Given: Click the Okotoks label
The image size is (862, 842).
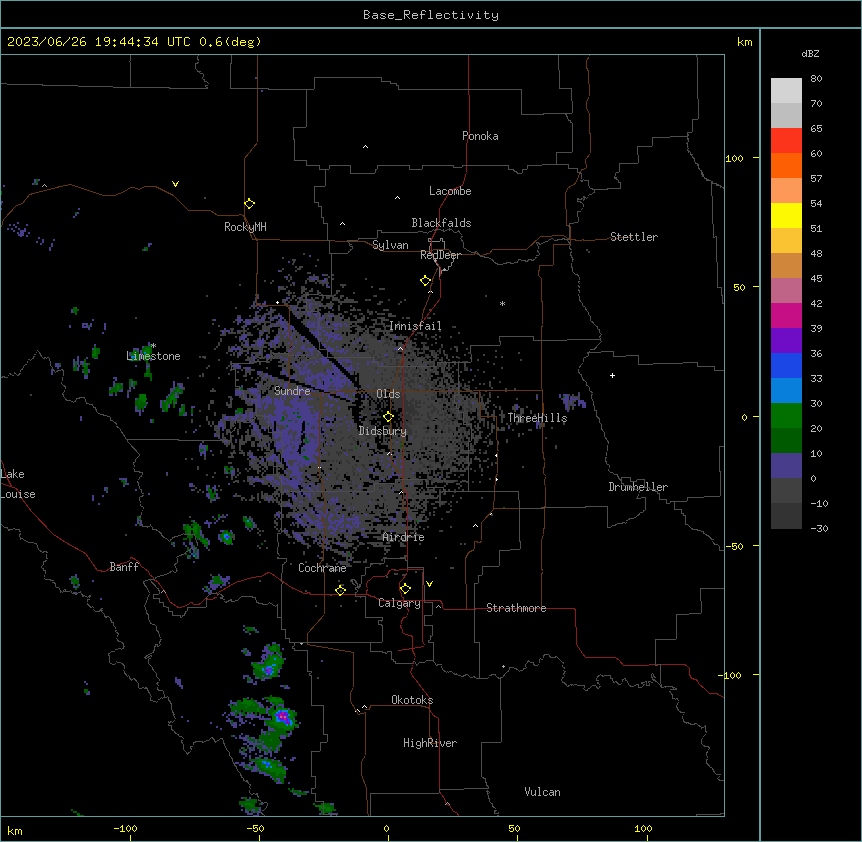Looking at the screenshot, I should [x=412, y=700].
